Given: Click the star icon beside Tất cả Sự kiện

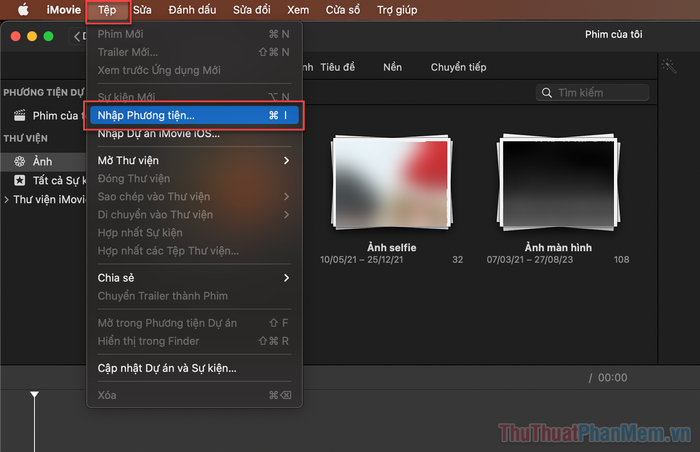Looking at the screenshot, I should [20, 180].
